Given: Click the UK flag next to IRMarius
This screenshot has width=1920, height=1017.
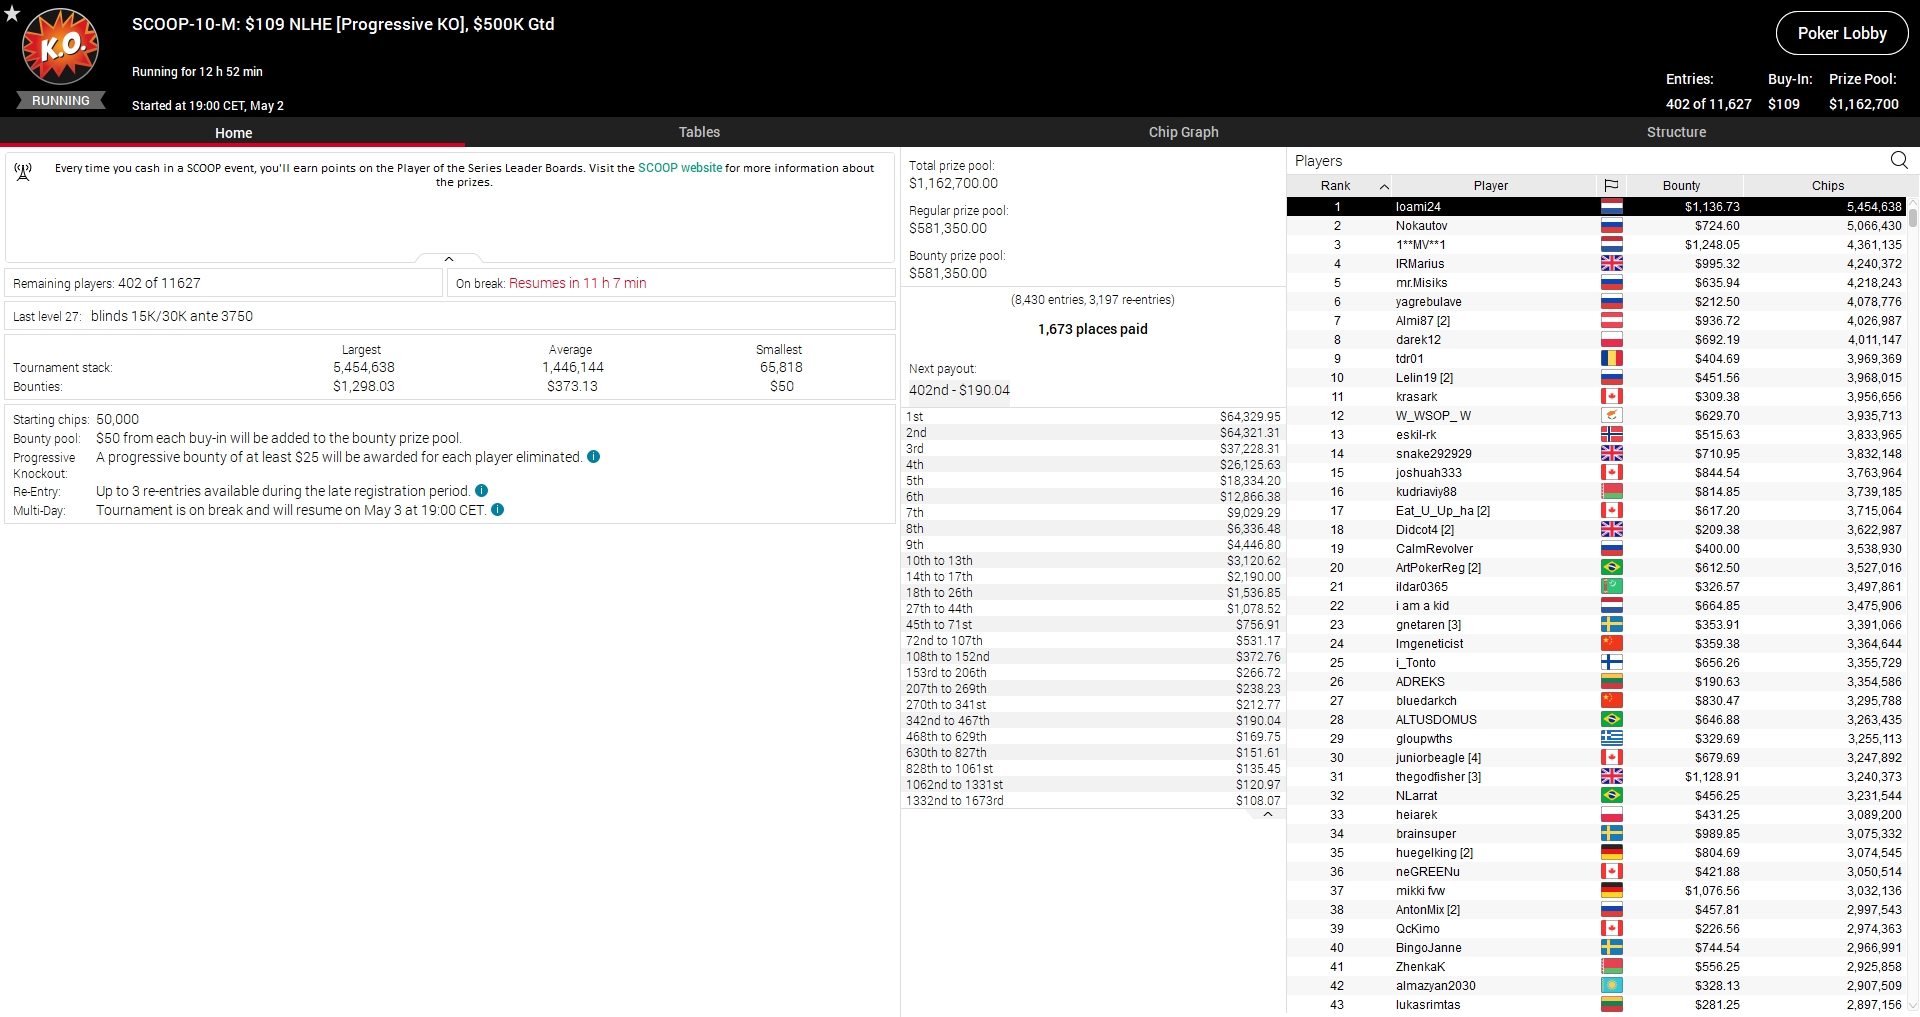Looking at the screenshot, I should tap(1611, 264).
